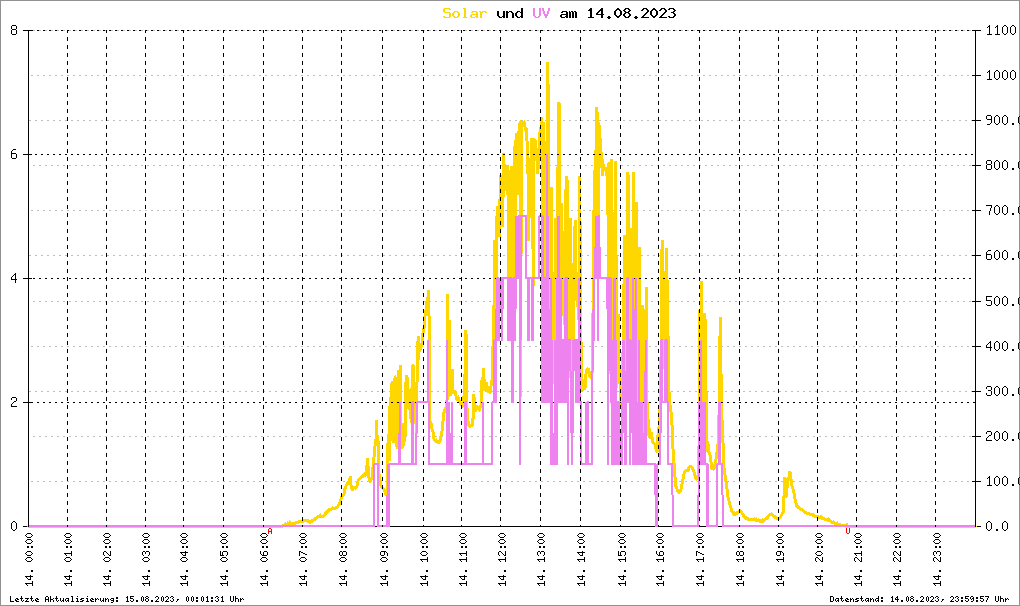Viewport: 1020px width, 606px height.
Task: Click the "Datenstand" timestamp footer text
Action: tap(922, 599)
